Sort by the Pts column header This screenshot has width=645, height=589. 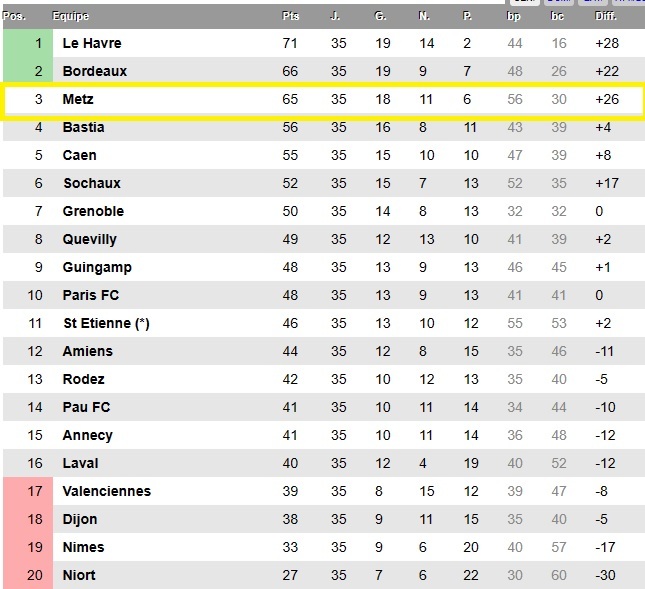pyautogui.click(x=291, y=16)
